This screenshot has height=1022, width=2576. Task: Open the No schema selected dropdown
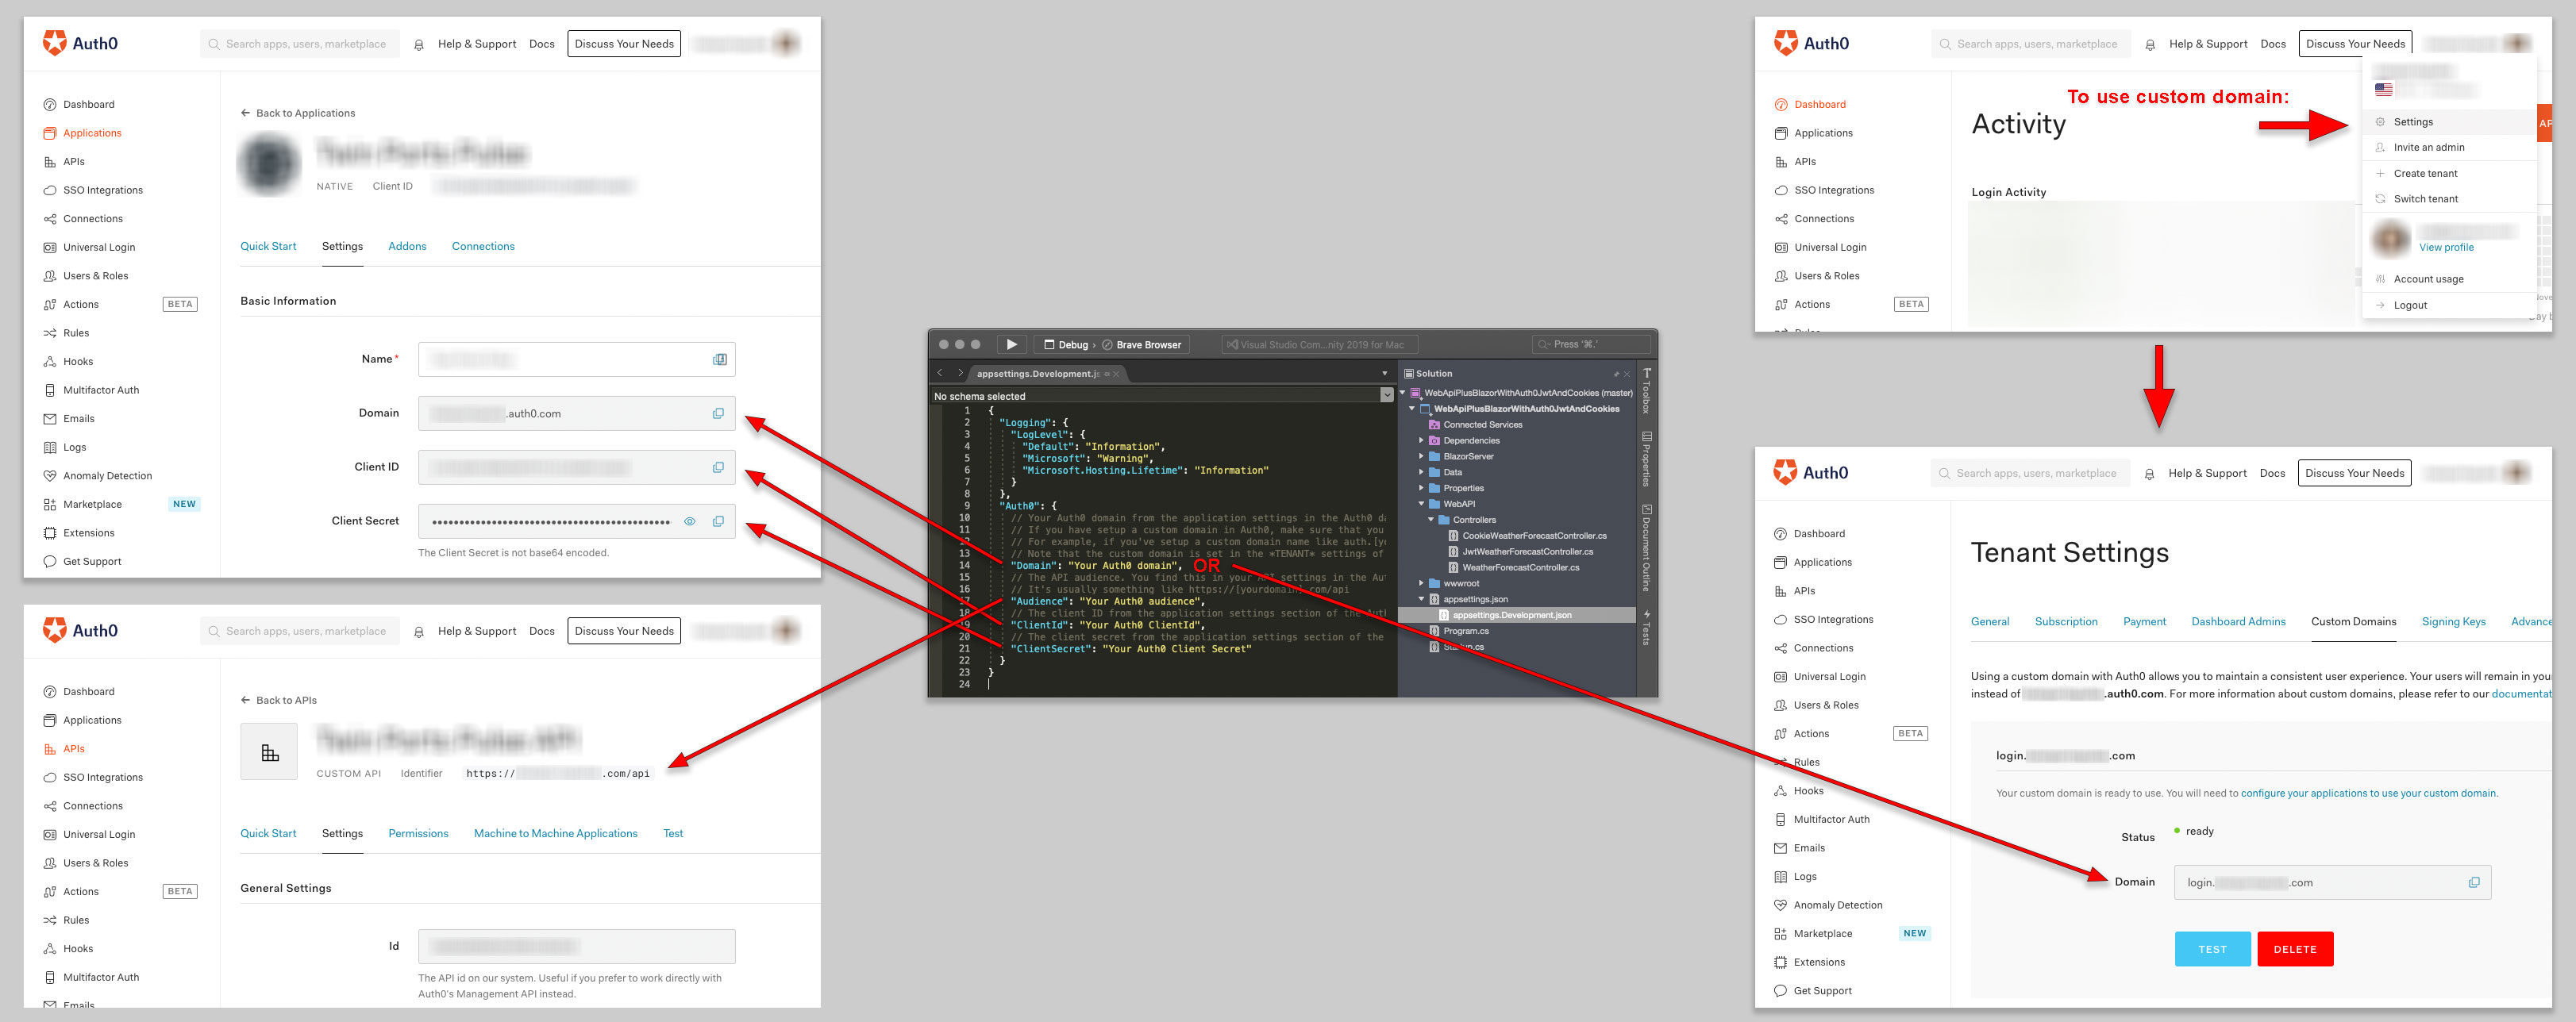click(x=1386, y=396)
